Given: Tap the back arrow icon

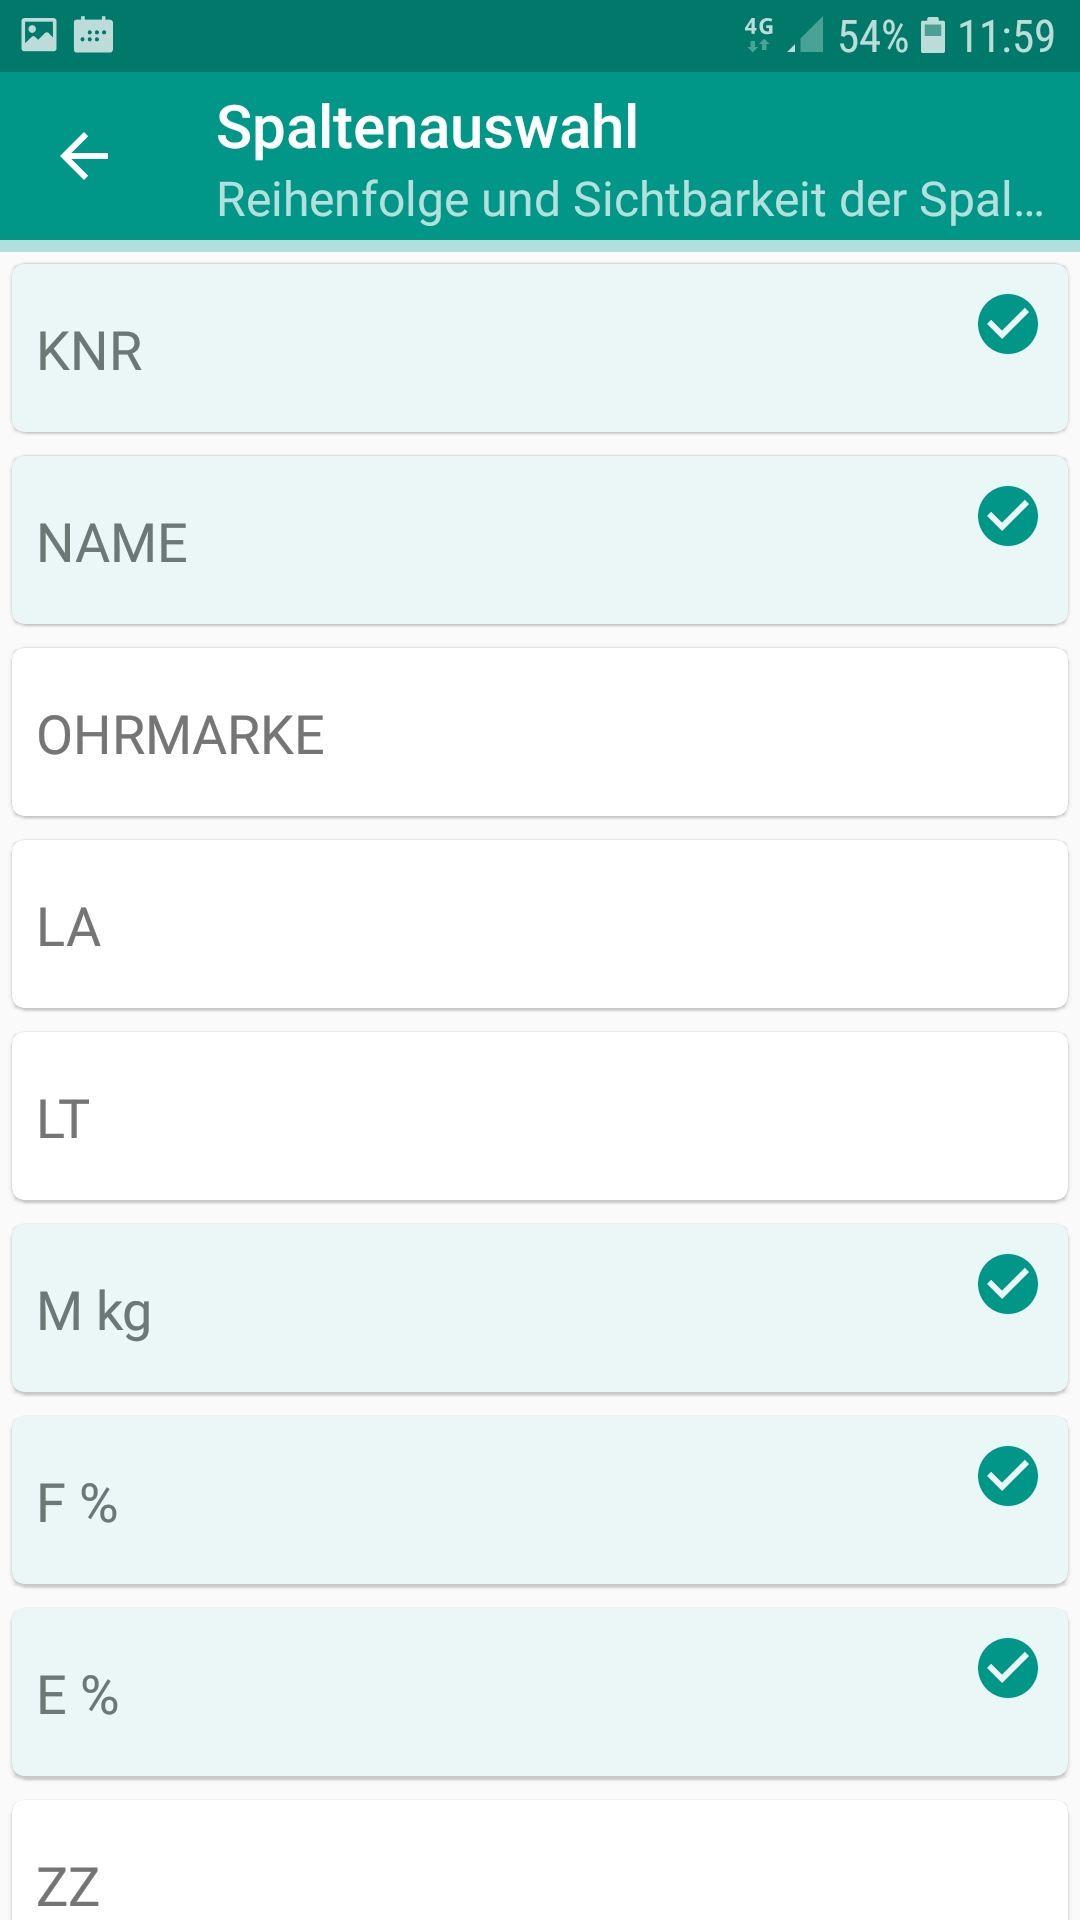Looking at the screenshot, I should pos(84,157).
